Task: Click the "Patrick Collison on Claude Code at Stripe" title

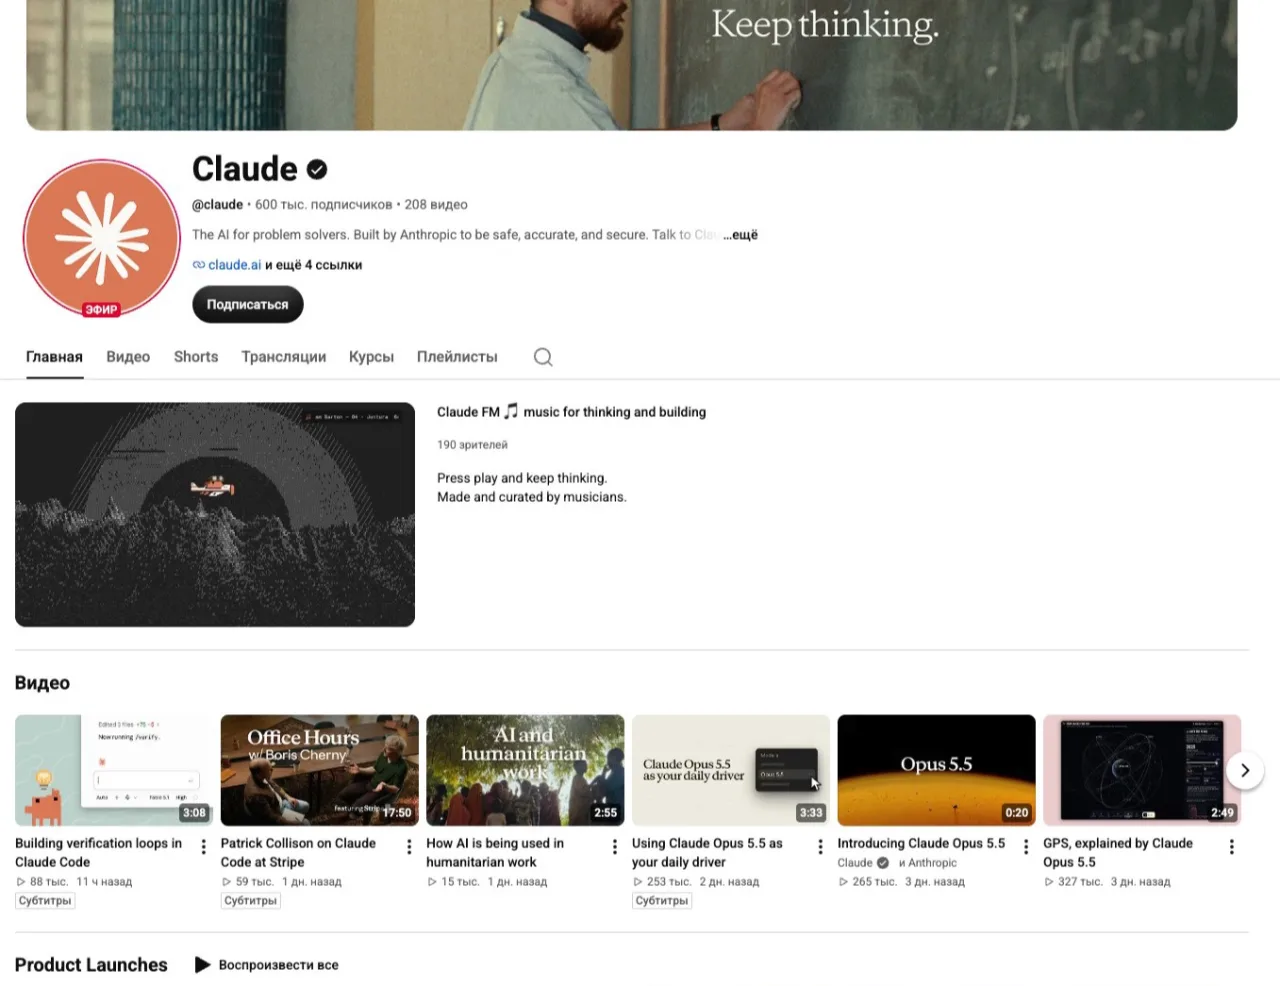Action: (298, 853)
